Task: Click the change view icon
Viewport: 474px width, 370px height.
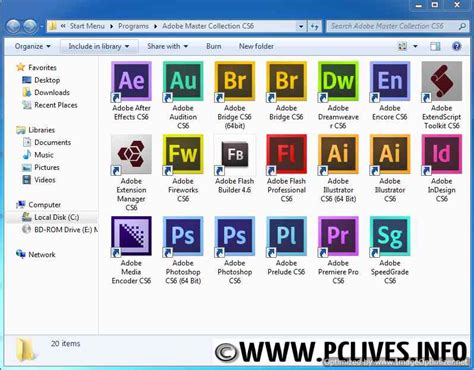Action: 403,46
